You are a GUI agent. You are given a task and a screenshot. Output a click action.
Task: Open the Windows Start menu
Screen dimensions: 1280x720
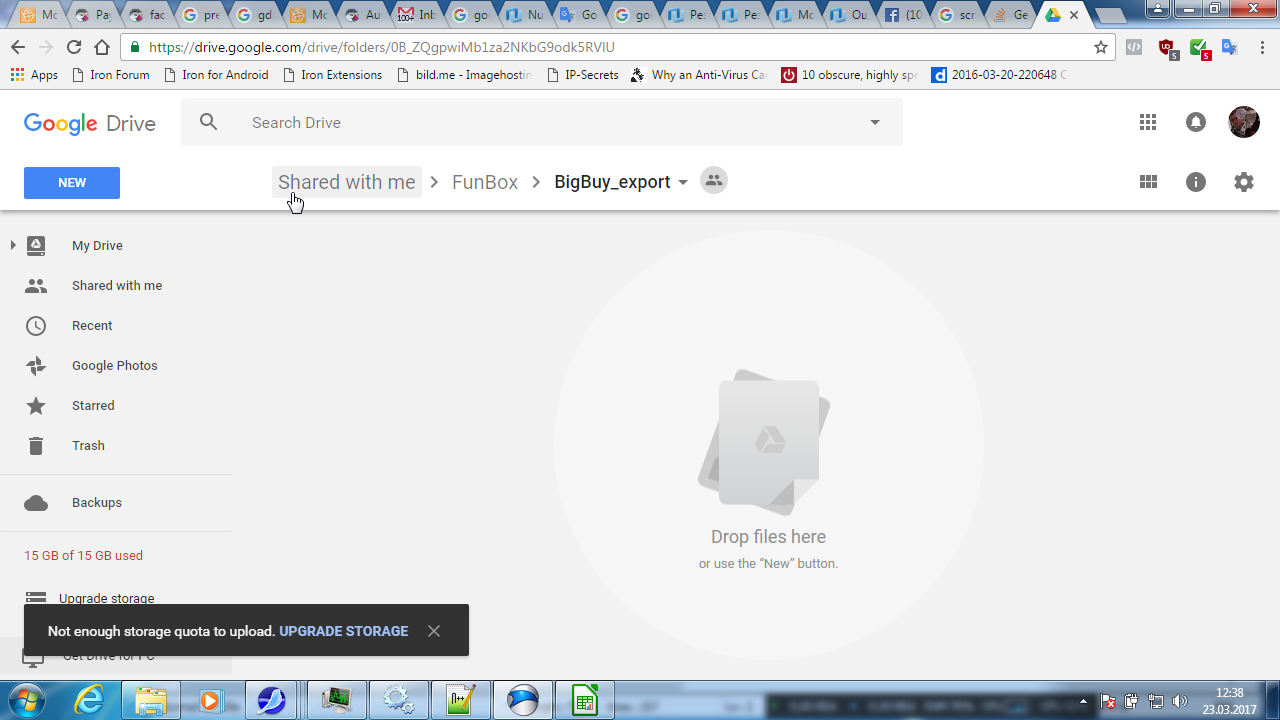tap(25, 700)
